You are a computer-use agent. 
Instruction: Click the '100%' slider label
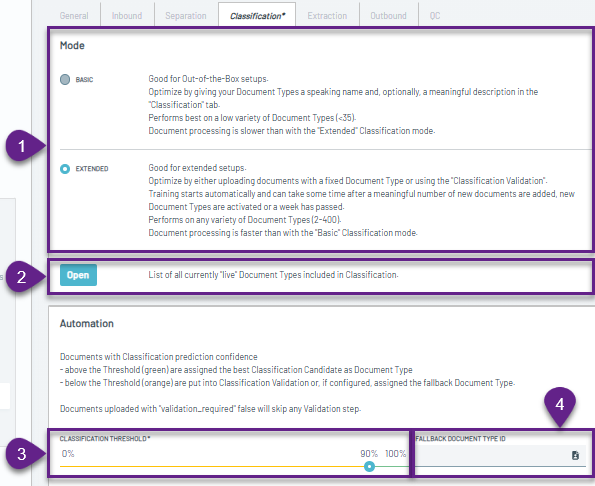click(x=395, y=454)
